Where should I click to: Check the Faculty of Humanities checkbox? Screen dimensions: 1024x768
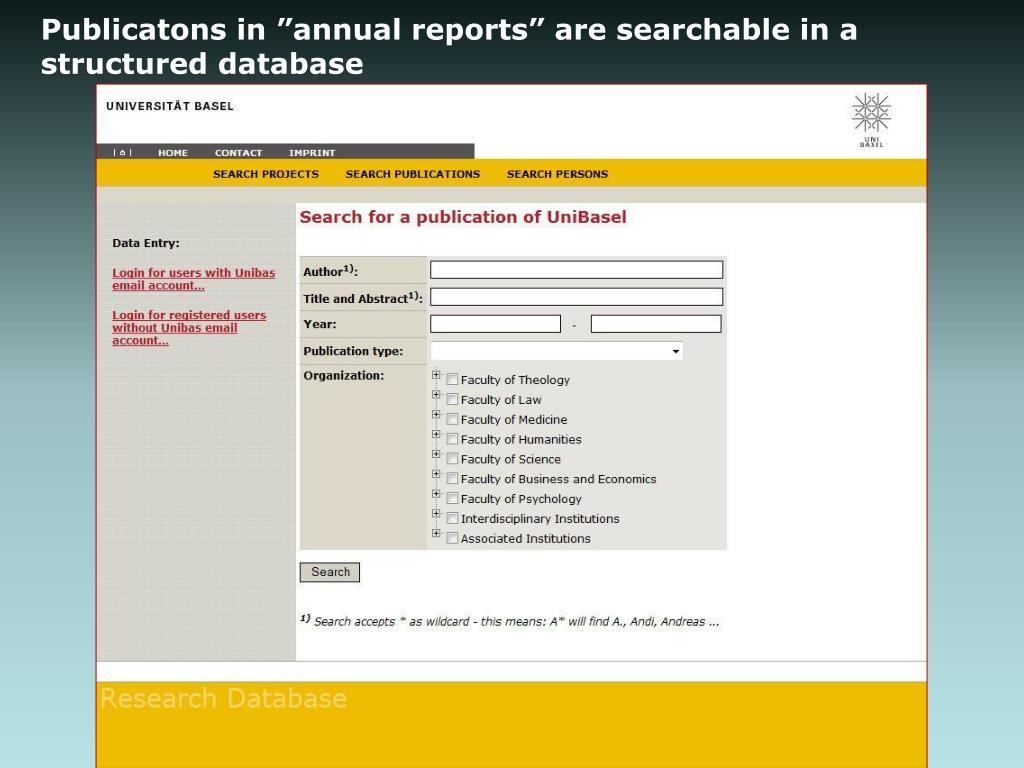pos(452,439)
